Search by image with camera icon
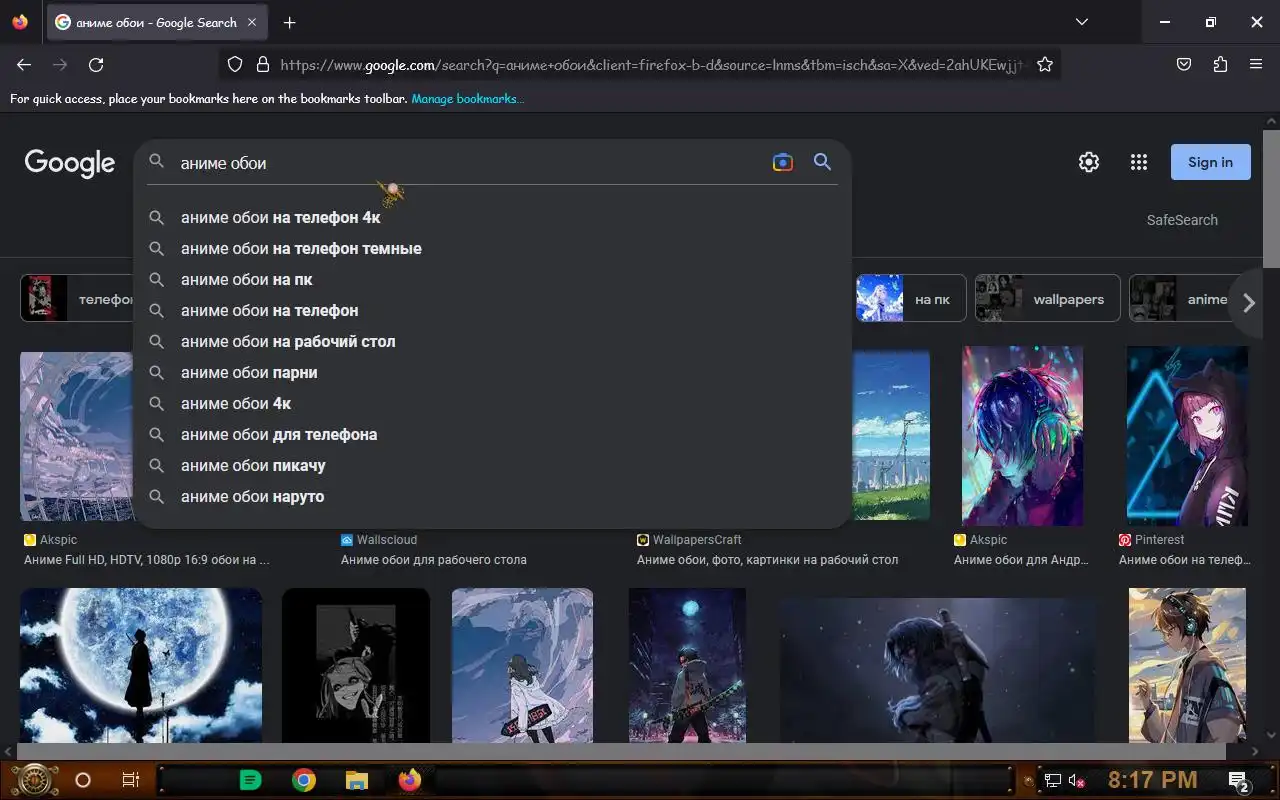Image resolution: width=1280 pixels, height=800 pixels. point(783,162)
